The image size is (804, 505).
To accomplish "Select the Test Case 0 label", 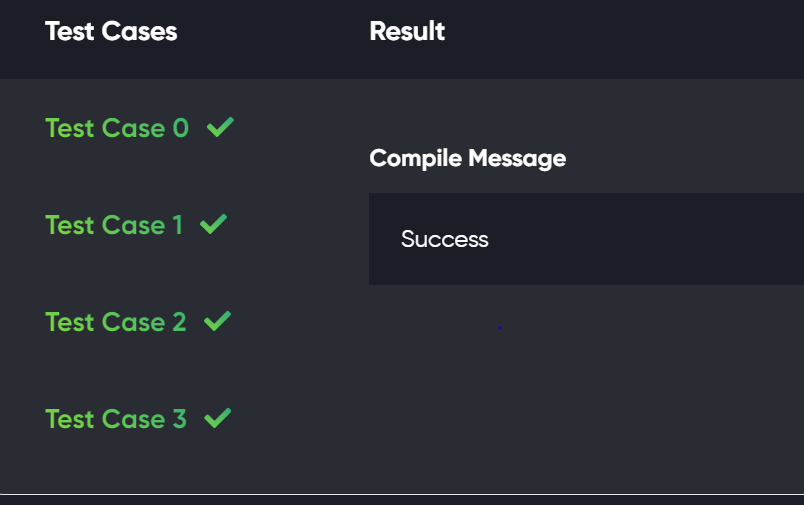I will pyautogui.click(x=116, y=128).
